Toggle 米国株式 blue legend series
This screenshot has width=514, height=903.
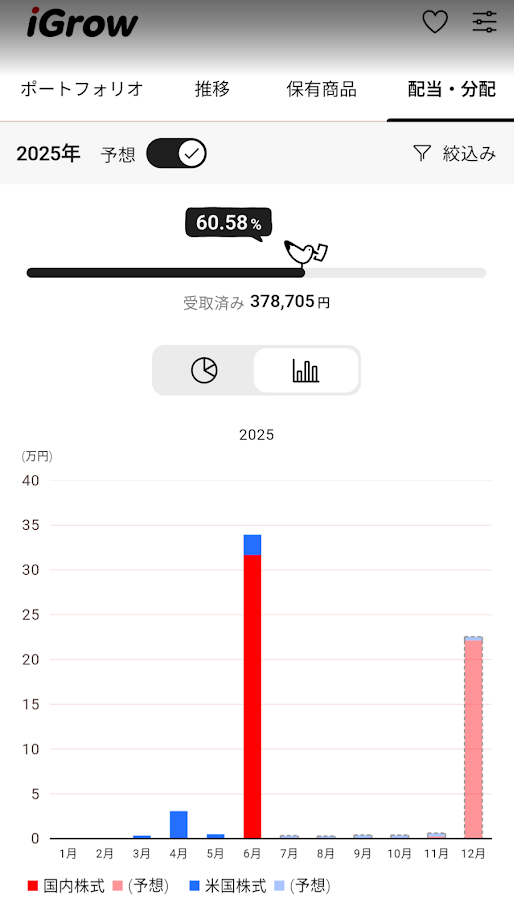[x=228, y=885]
